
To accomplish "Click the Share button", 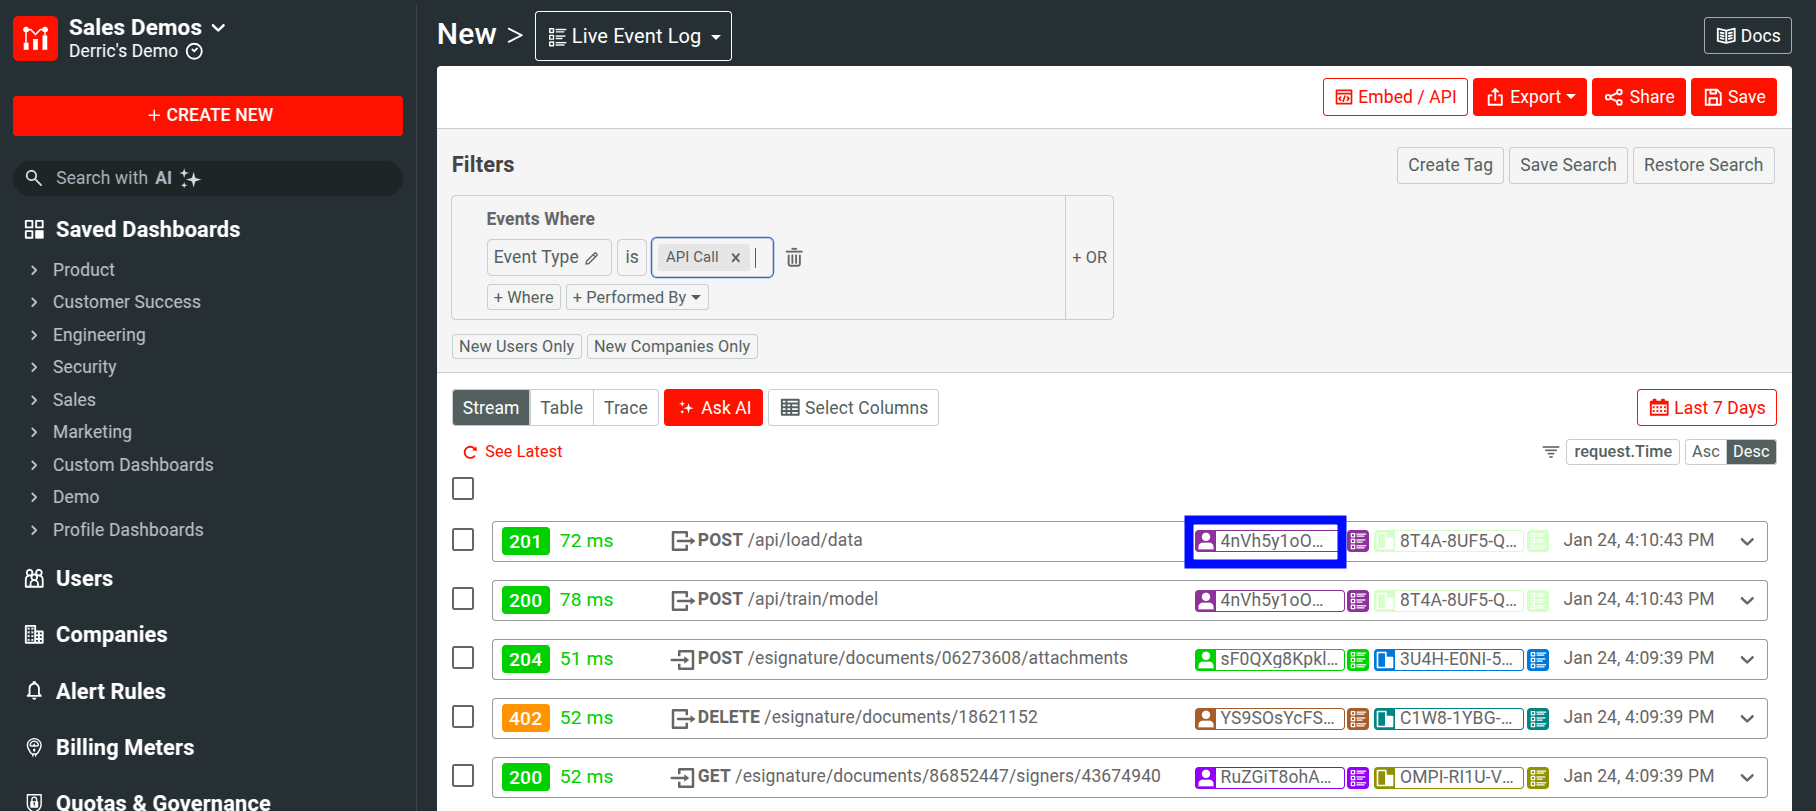I will [1639, 97].
